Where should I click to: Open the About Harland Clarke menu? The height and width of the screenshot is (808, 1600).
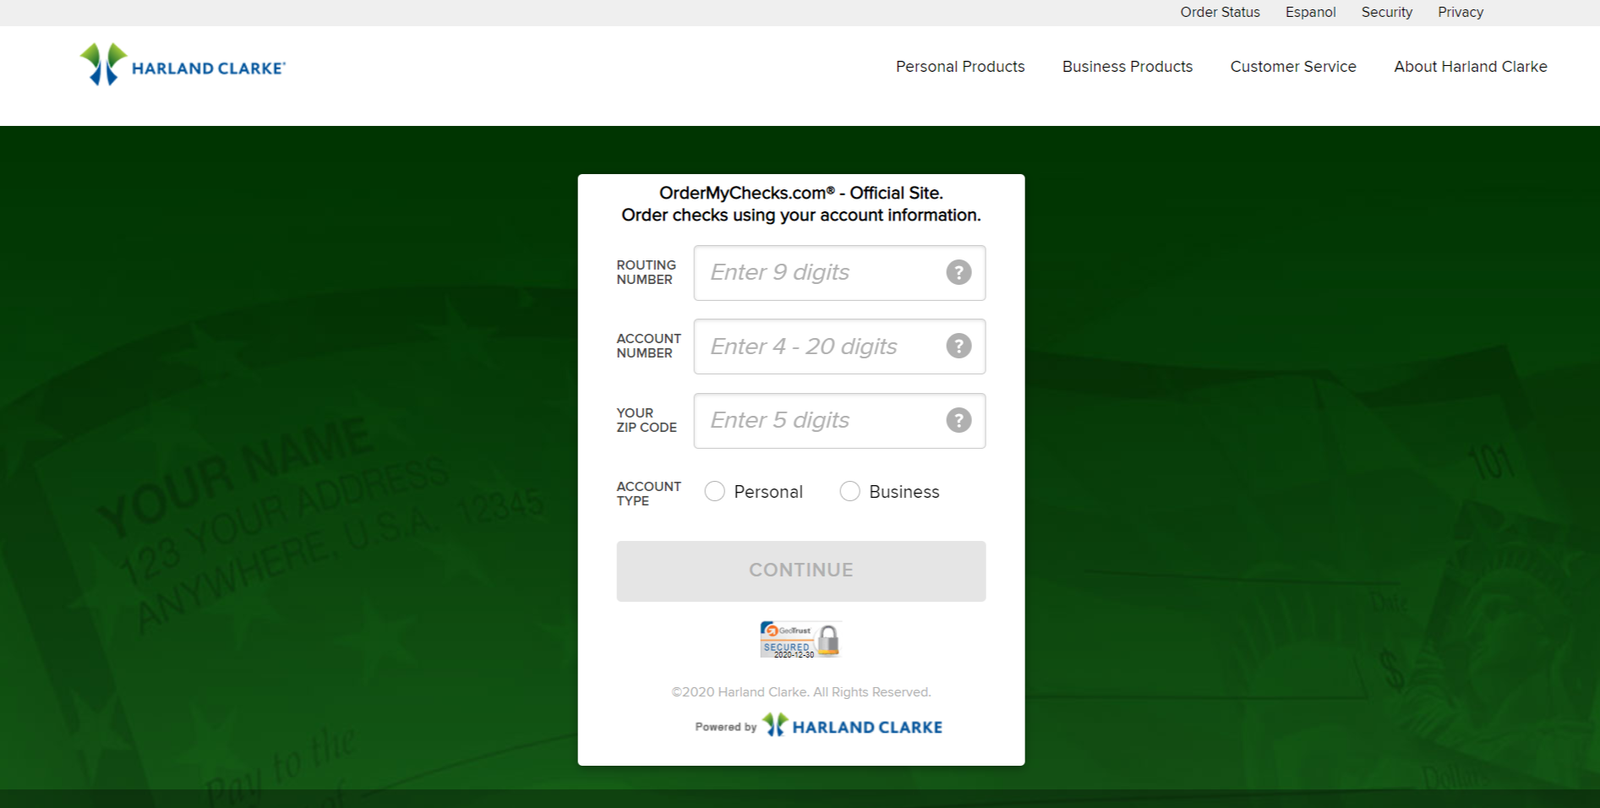point(1470,67)
